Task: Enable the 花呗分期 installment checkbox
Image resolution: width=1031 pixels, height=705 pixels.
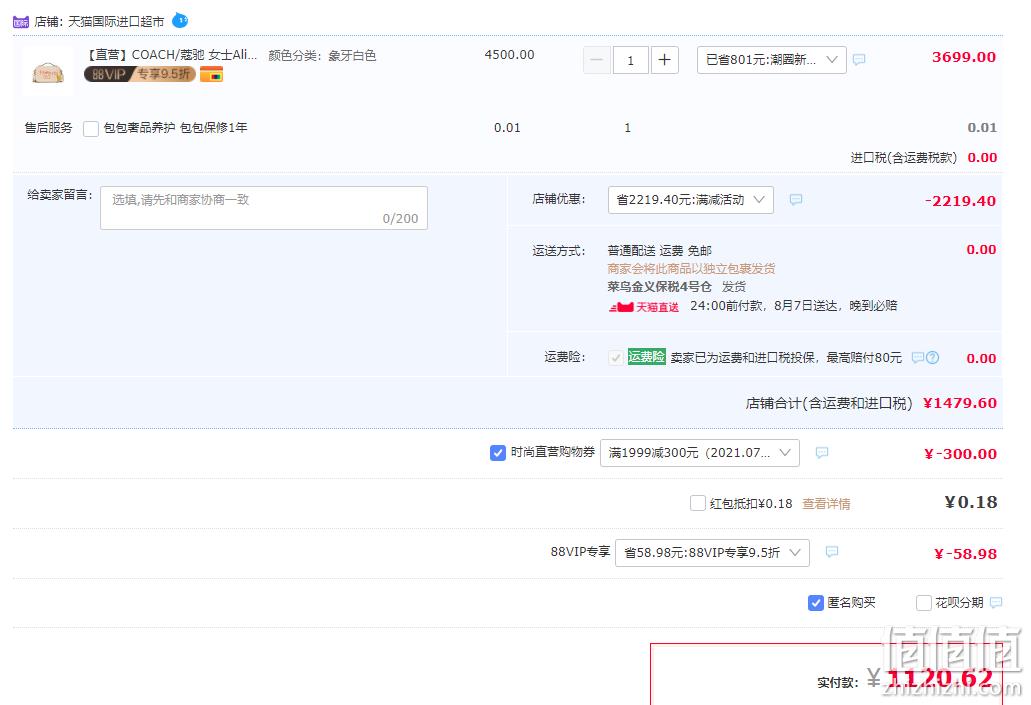Action: click(x=923, y=602)
